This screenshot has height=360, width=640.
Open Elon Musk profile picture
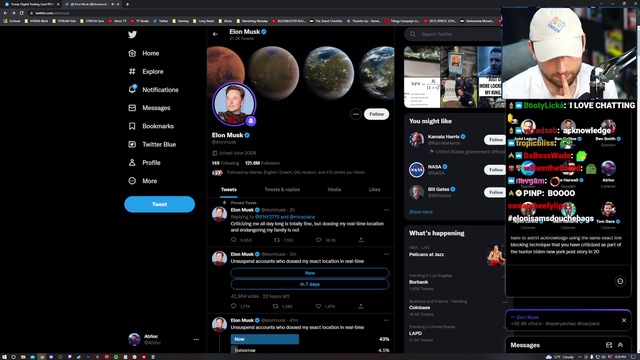[234, 104]
